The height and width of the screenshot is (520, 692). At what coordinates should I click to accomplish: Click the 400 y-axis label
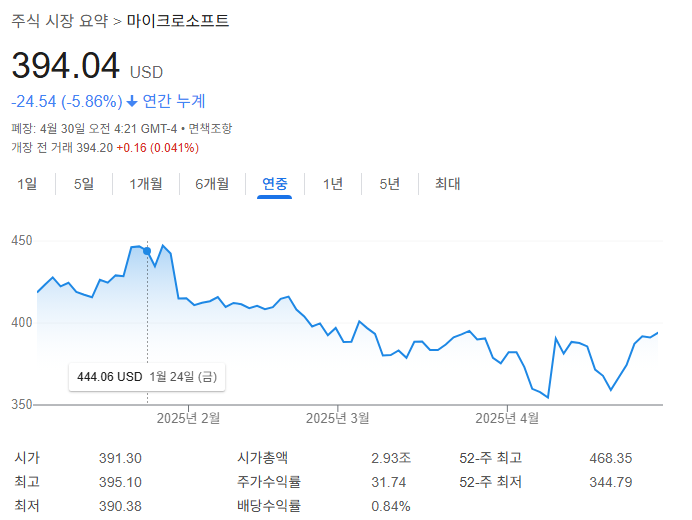click(x=22, y=323)
